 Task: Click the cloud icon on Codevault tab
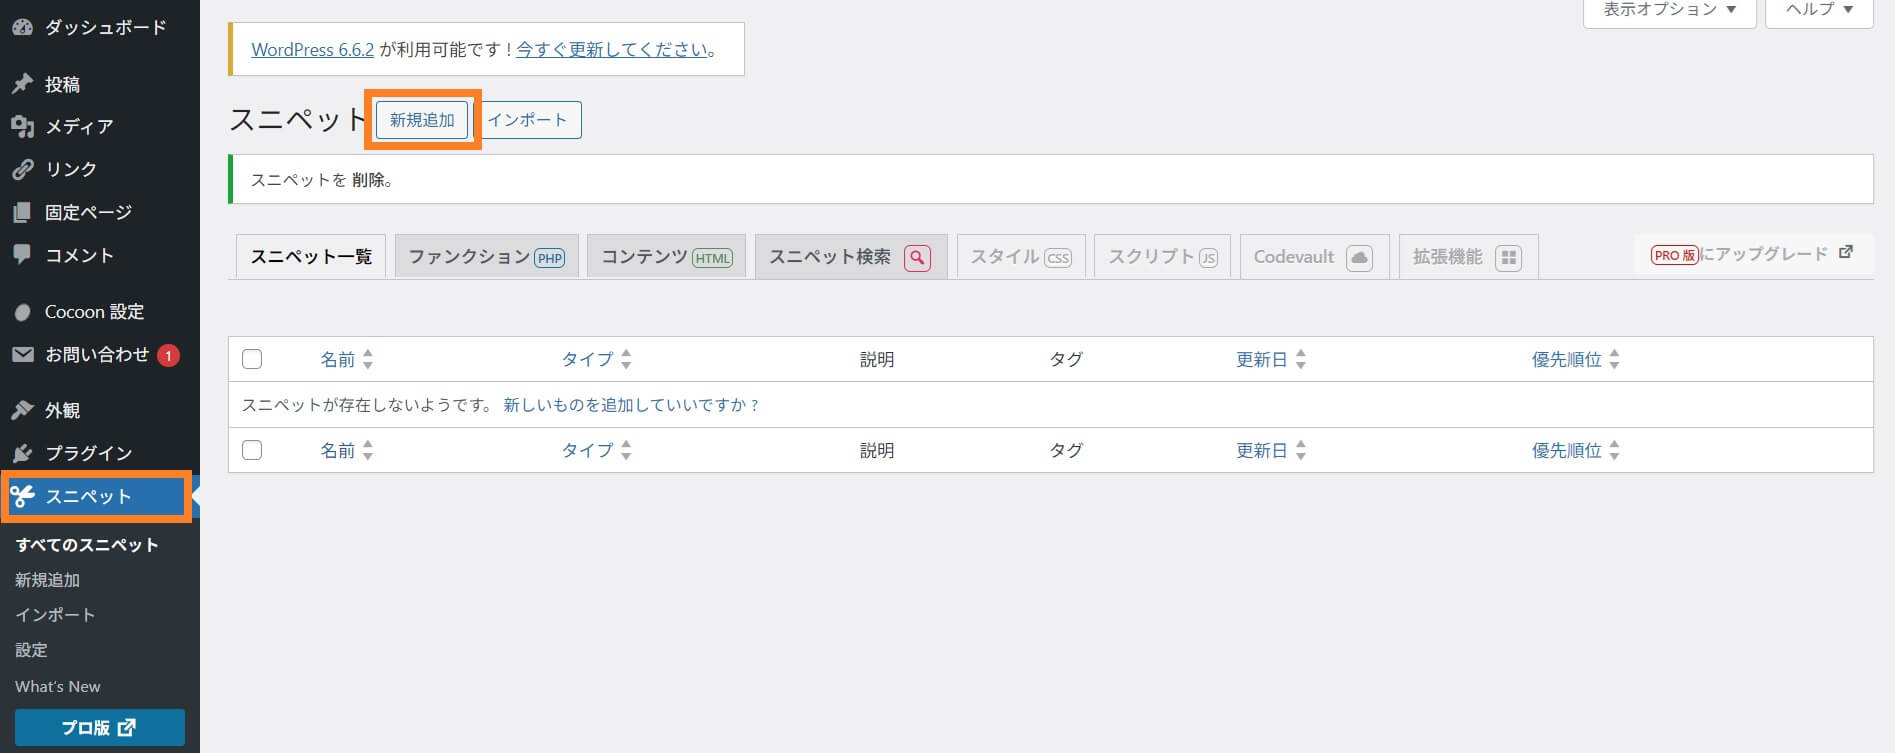(x=1359, y=258)
